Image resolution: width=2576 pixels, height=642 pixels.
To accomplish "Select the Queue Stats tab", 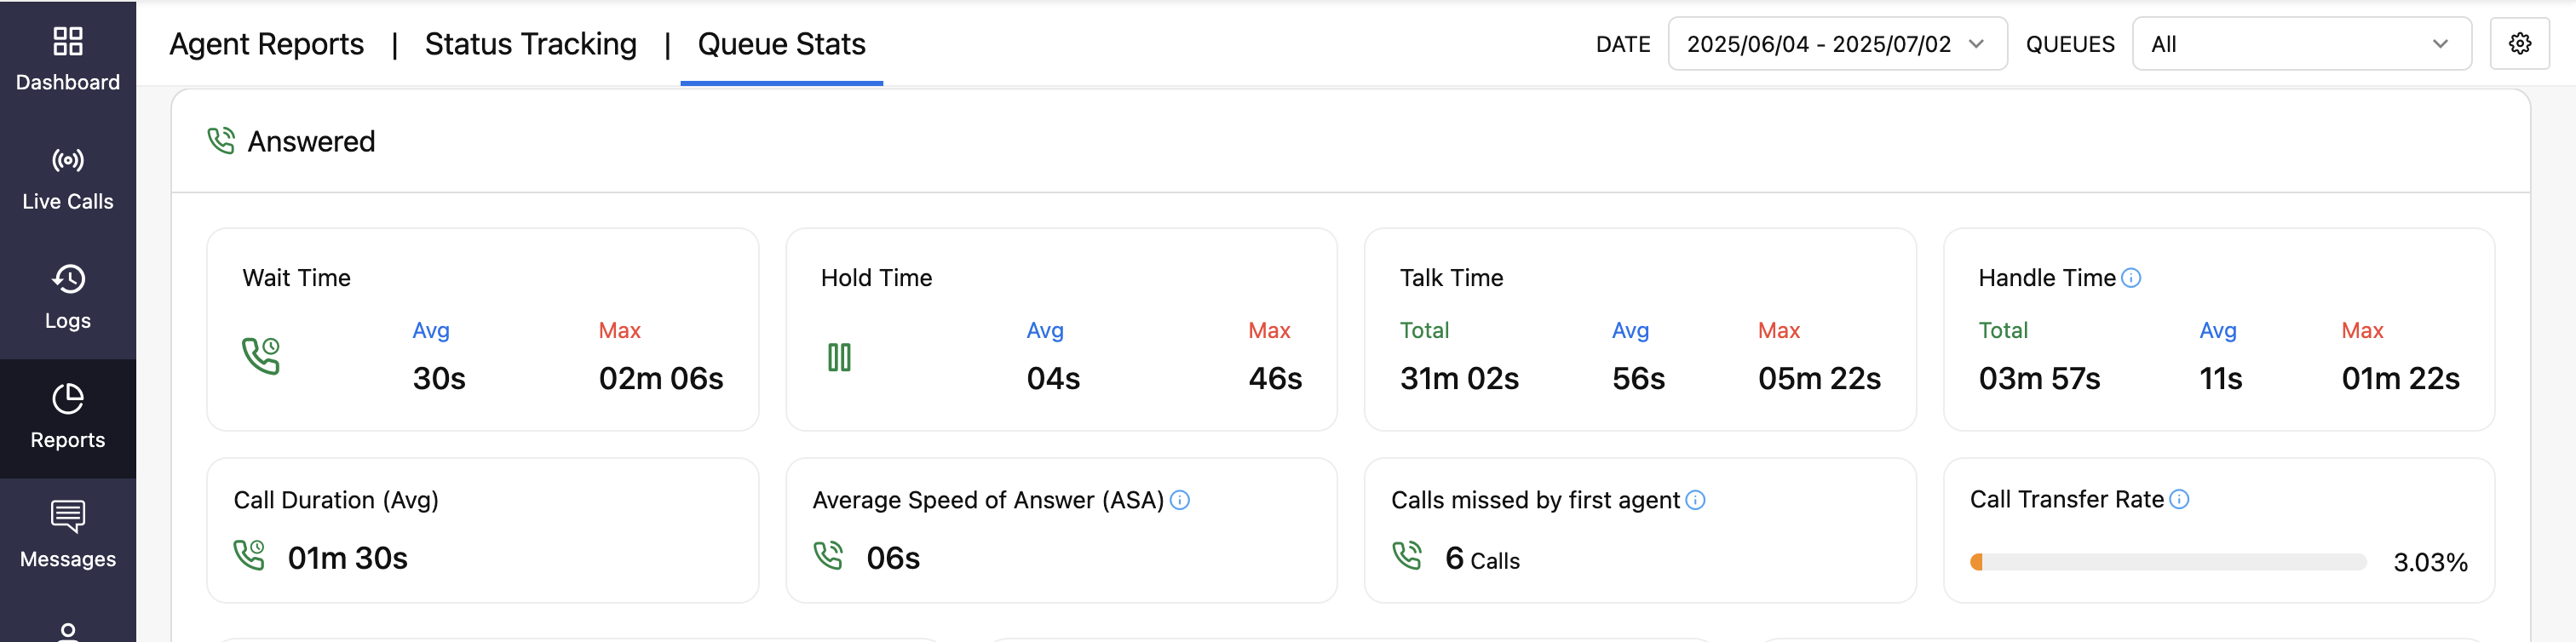I will (x=781, y=44).
